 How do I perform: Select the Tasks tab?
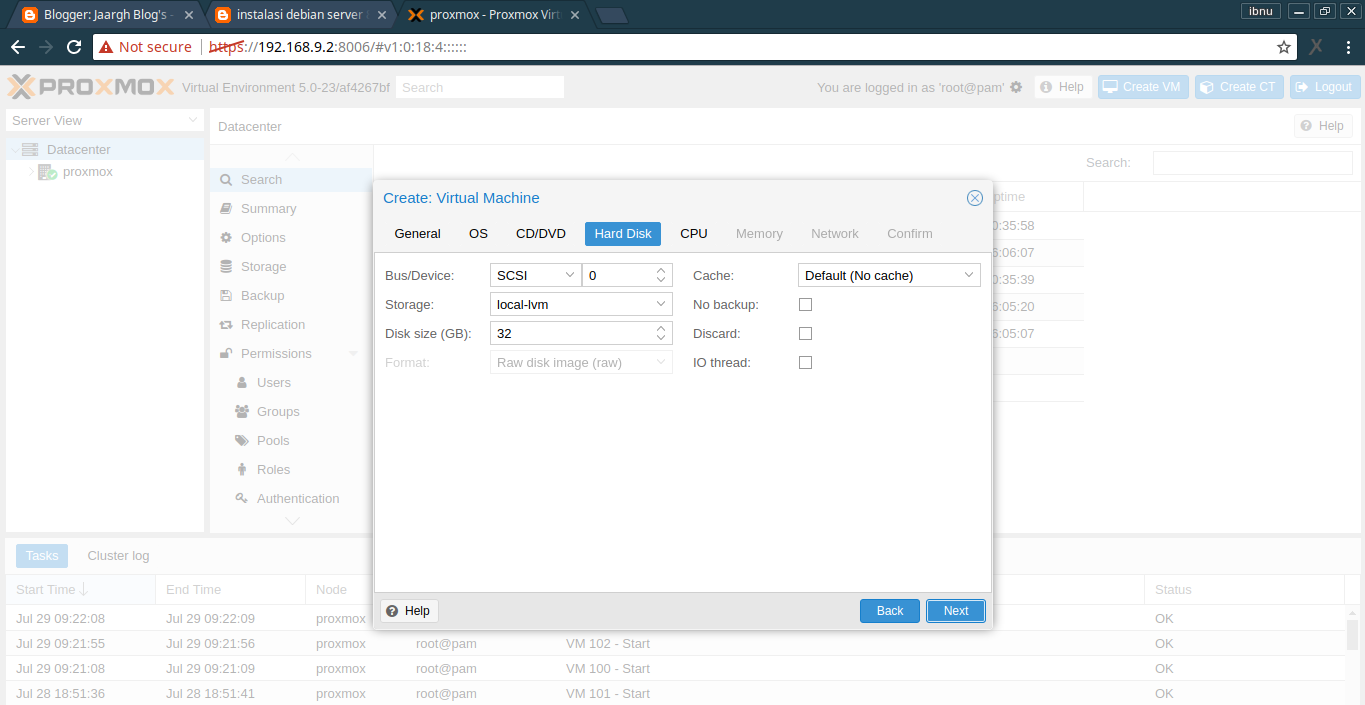point(42,556)
